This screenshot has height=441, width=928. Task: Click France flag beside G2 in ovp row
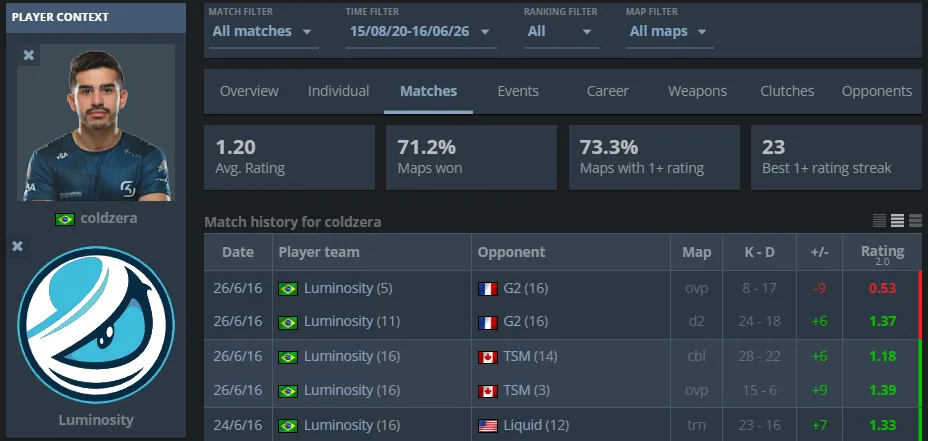click(488, 289)
